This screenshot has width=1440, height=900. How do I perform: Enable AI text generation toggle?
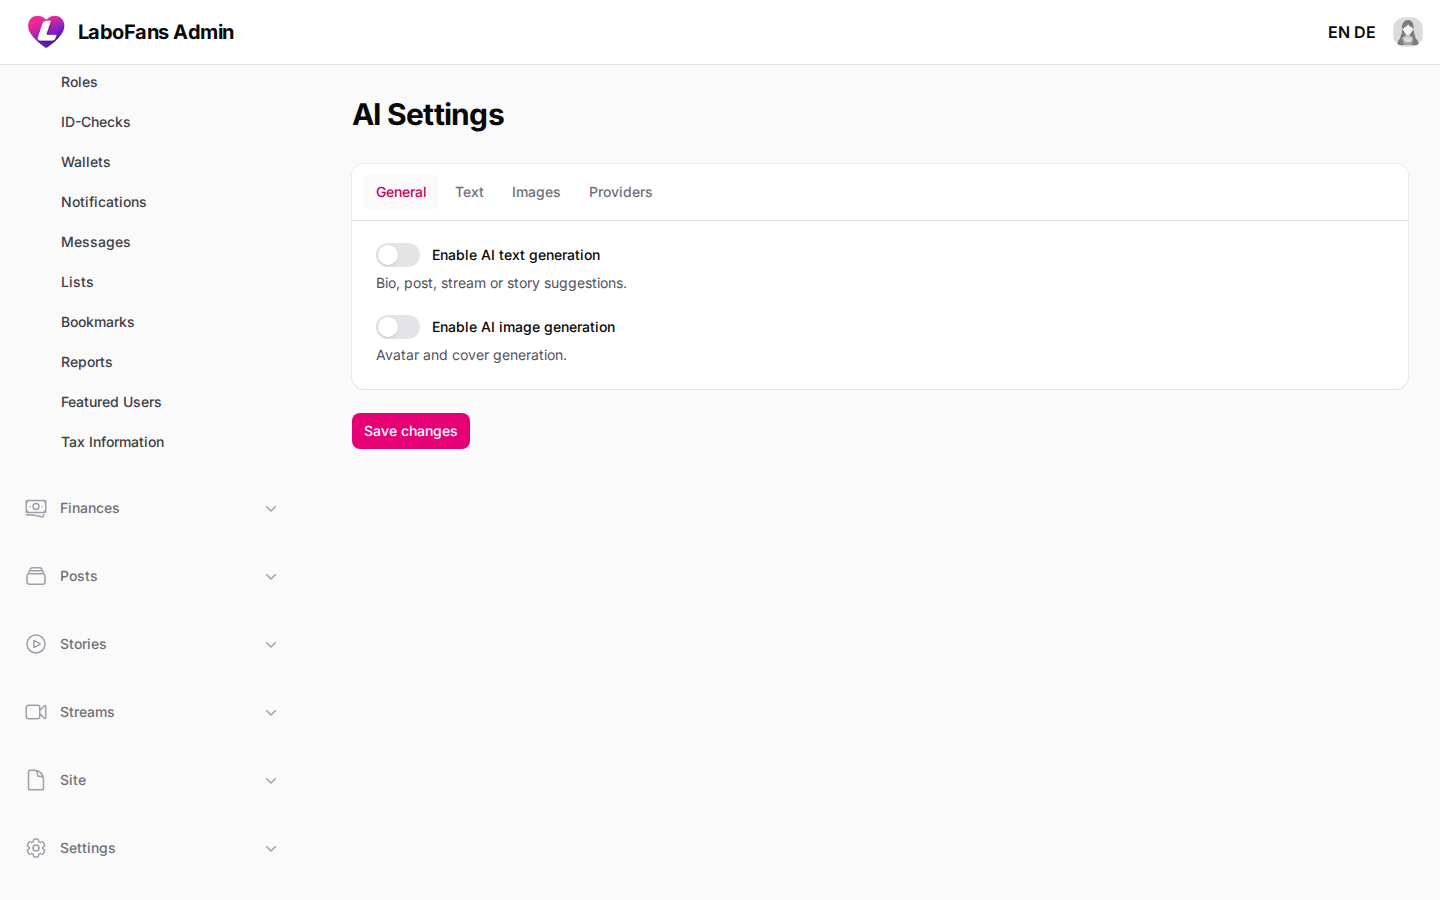click(398, 255)
